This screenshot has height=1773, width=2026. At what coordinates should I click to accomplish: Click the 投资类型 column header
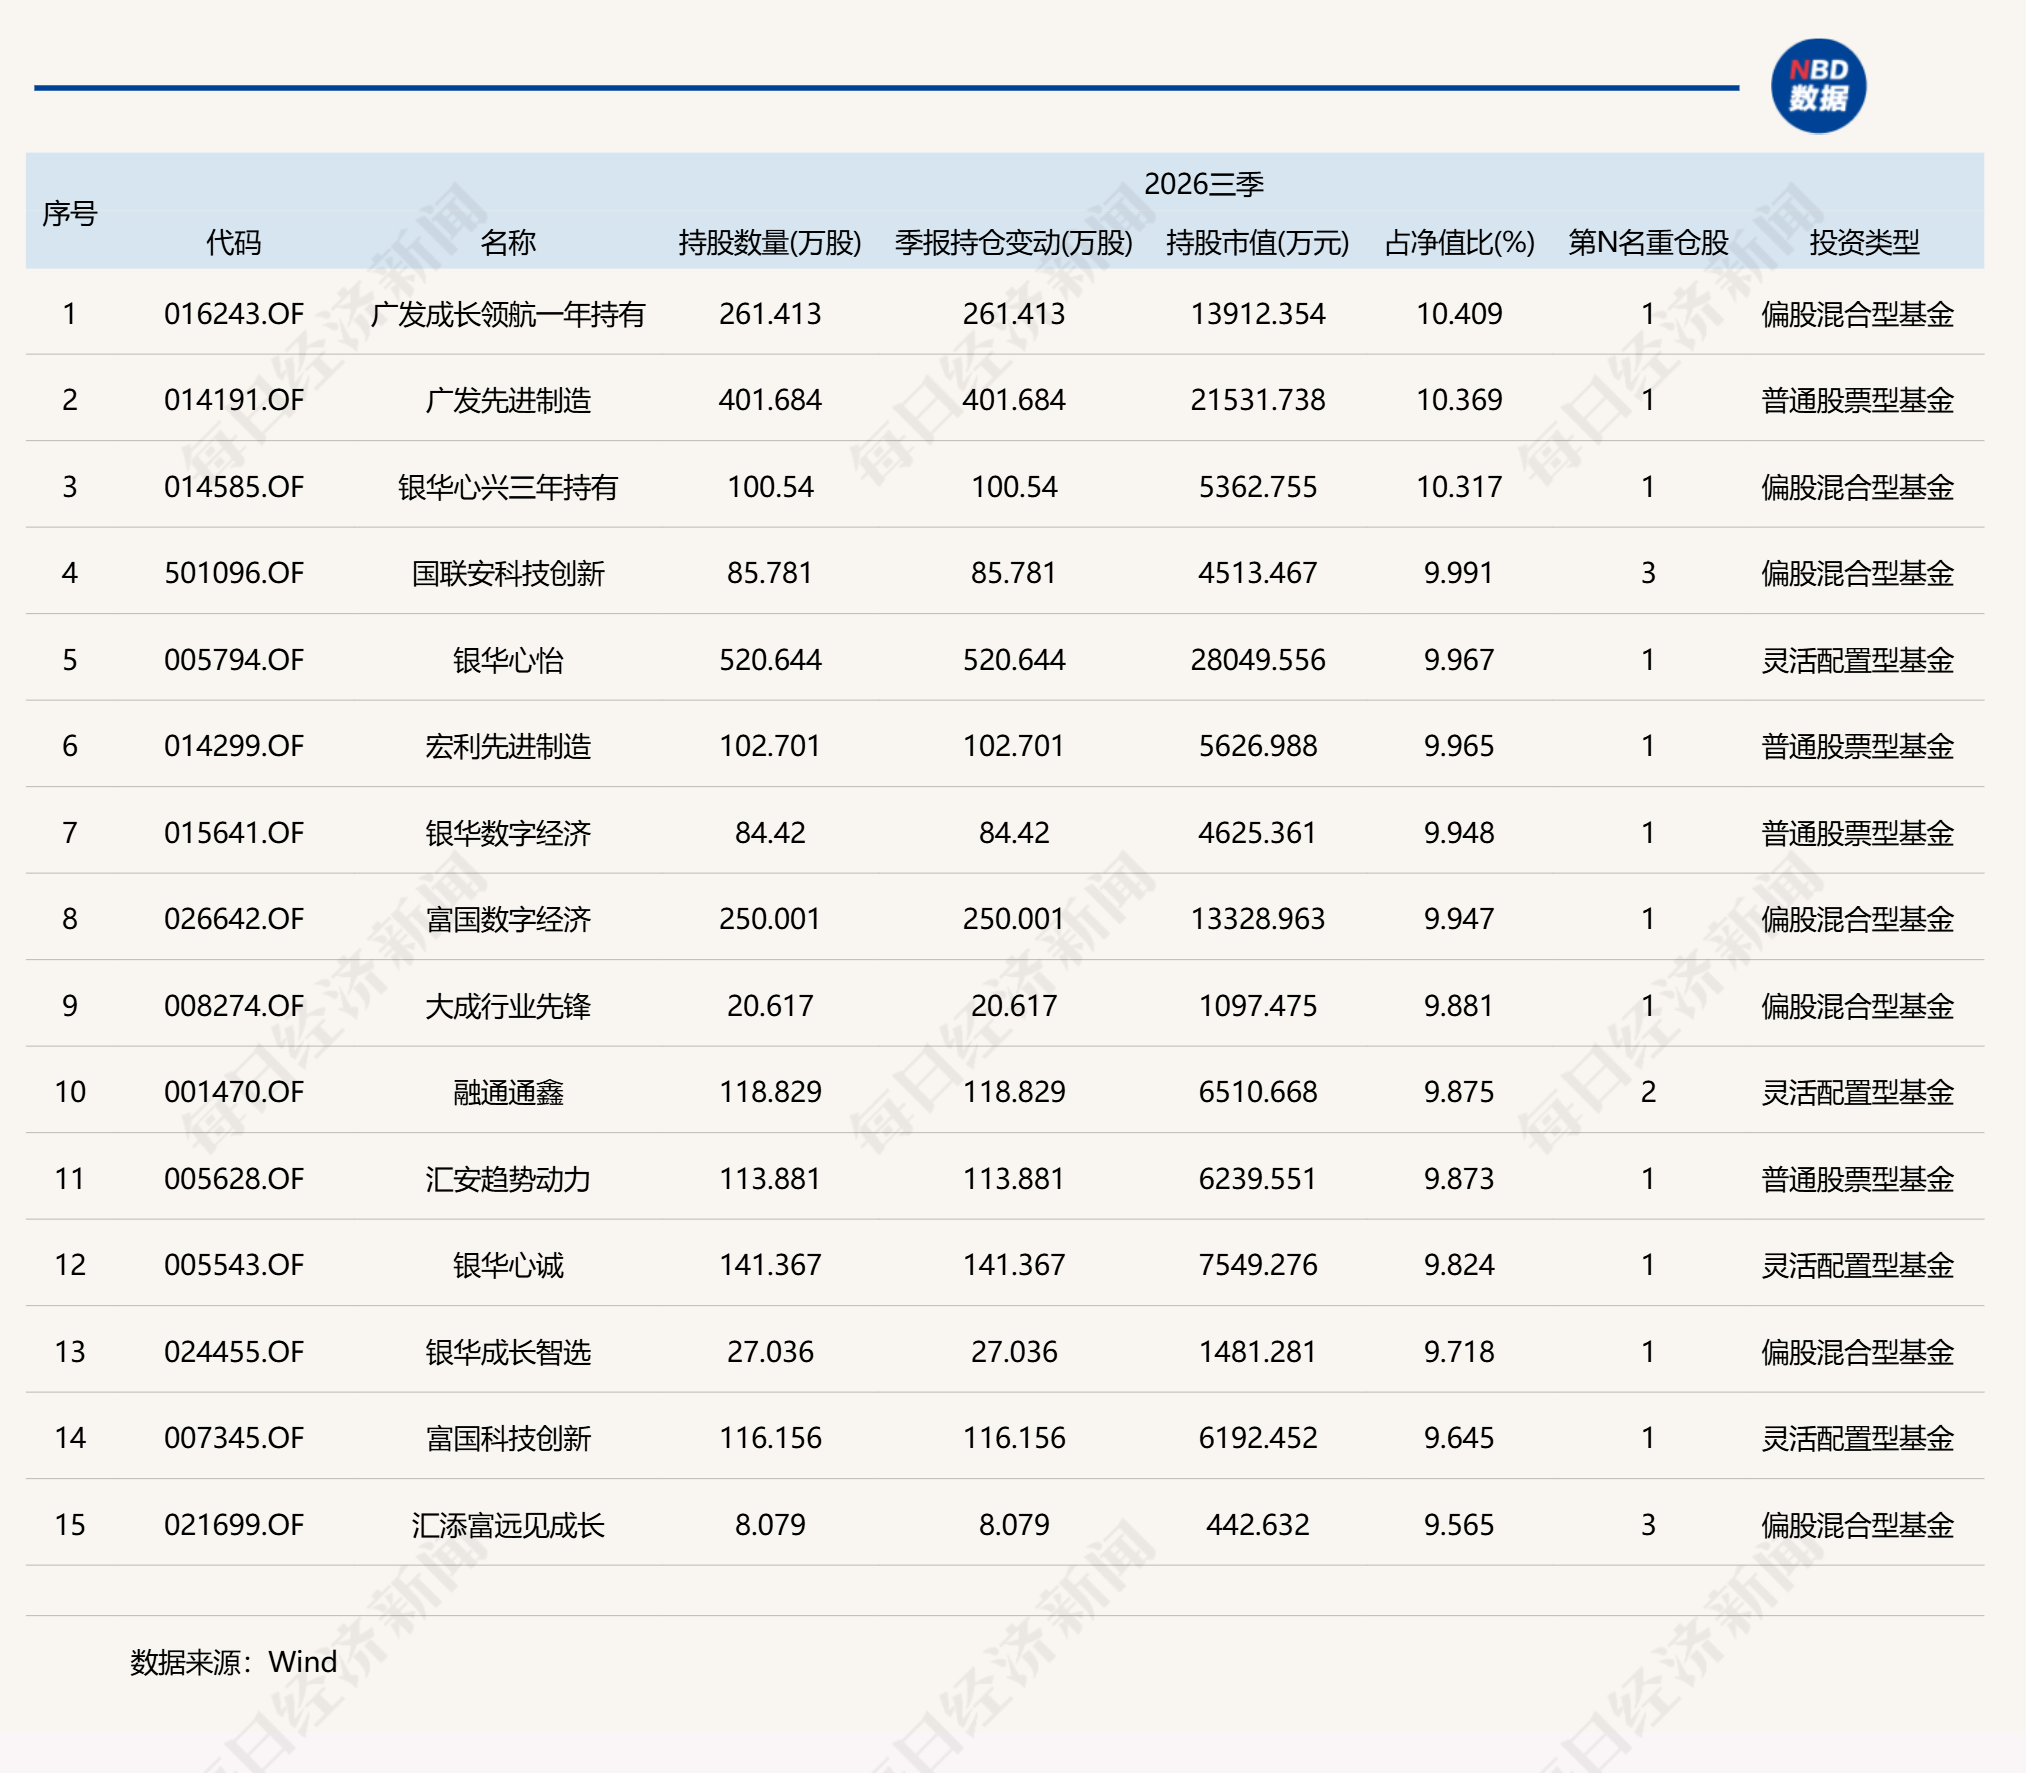click(x=1864, y=242)
